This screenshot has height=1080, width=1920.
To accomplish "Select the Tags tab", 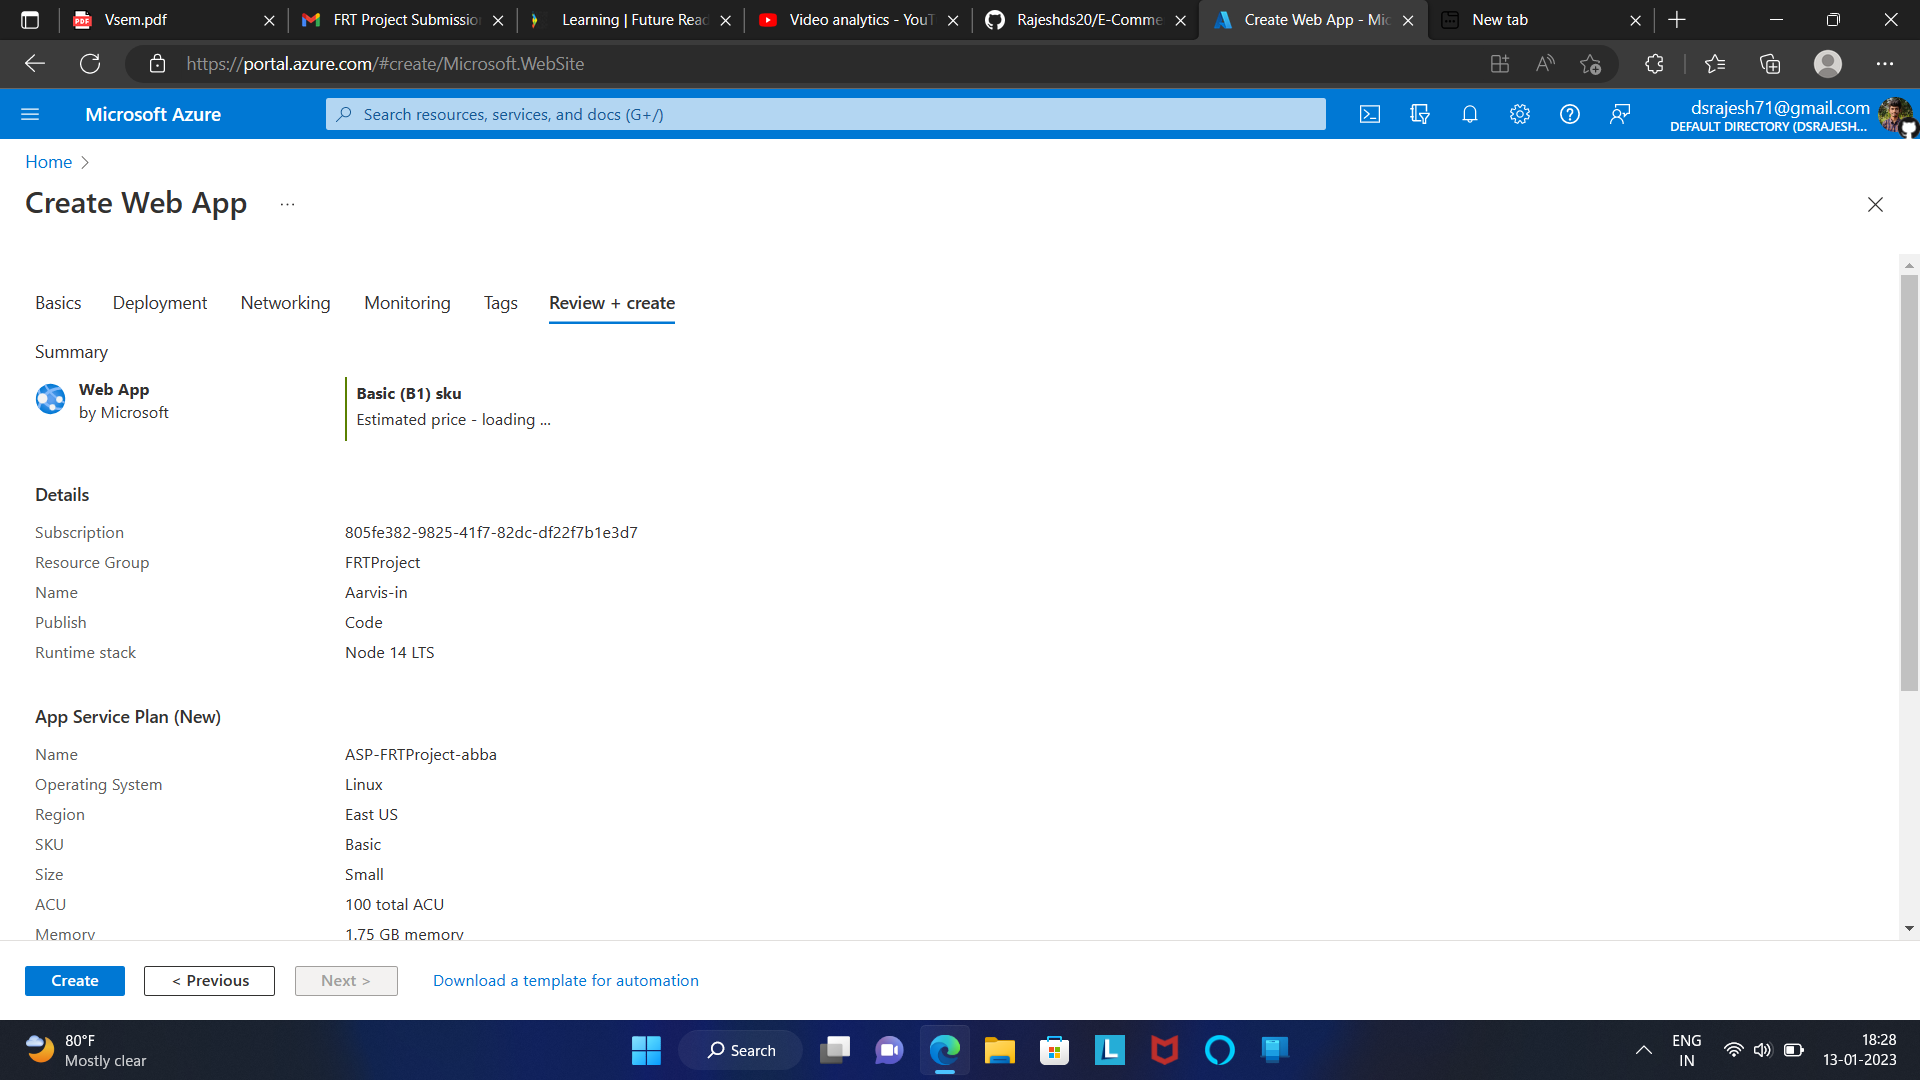I will tap(500, 303).
